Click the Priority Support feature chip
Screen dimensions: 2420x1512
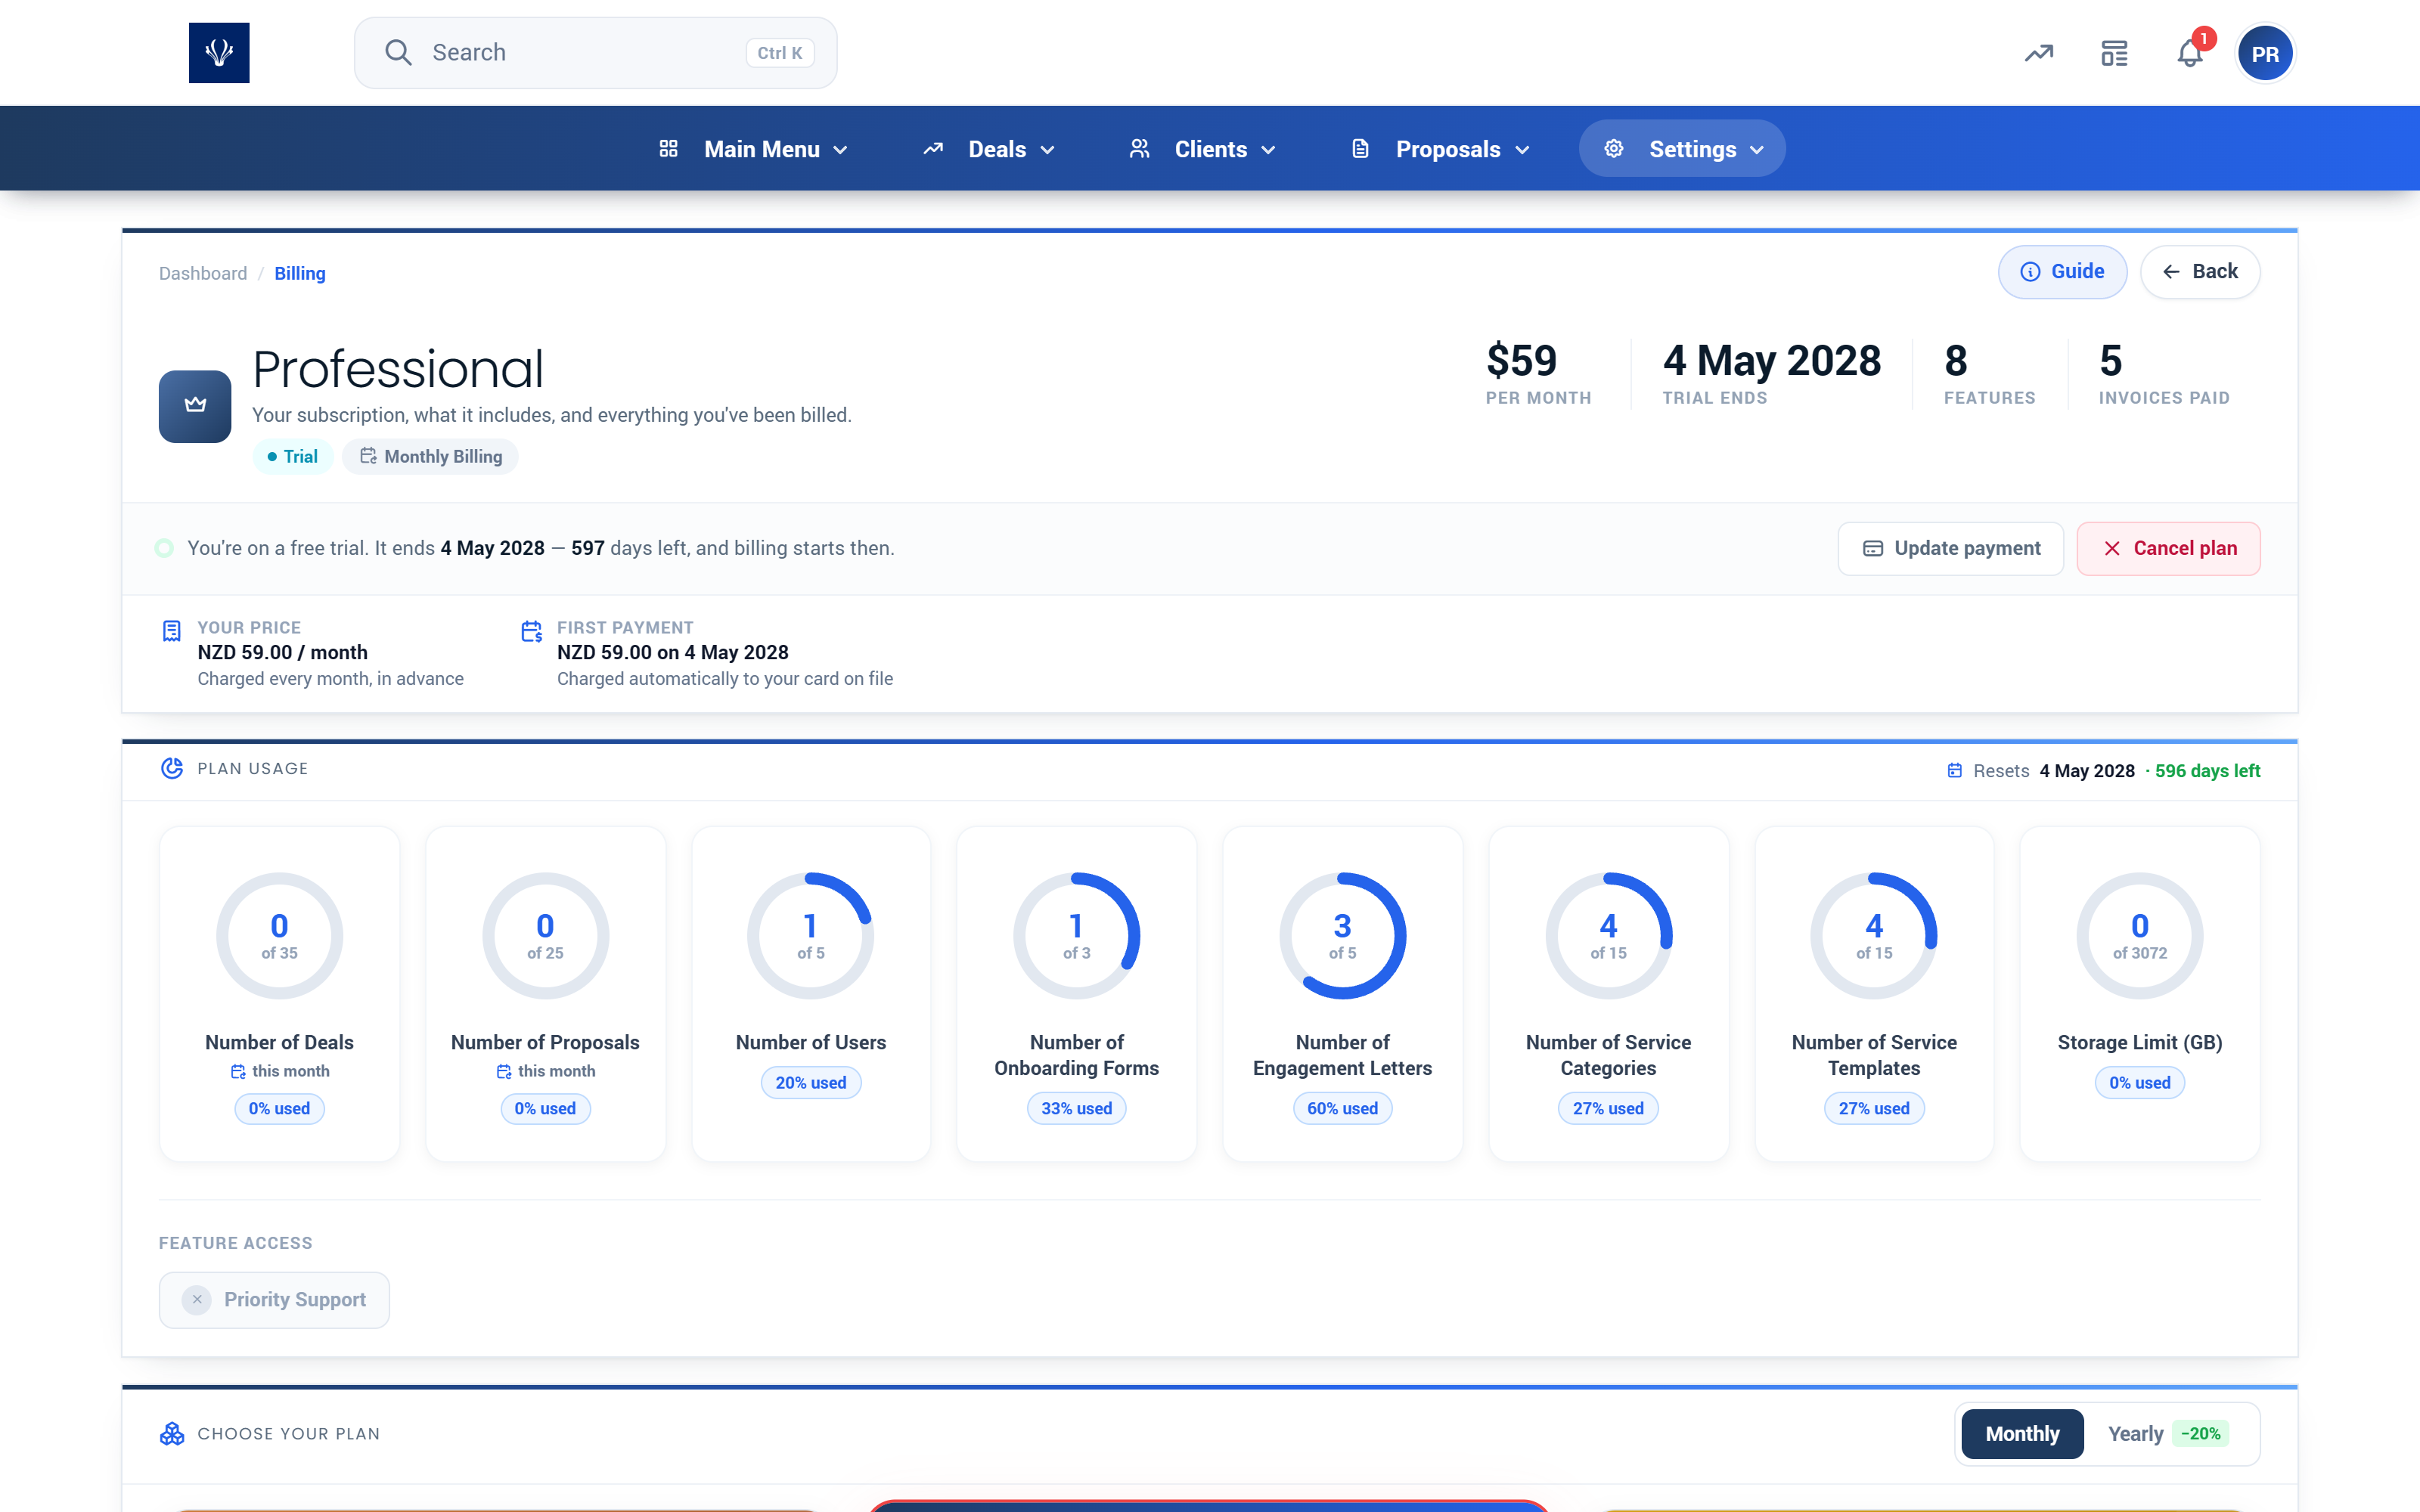click(274, 1299)
